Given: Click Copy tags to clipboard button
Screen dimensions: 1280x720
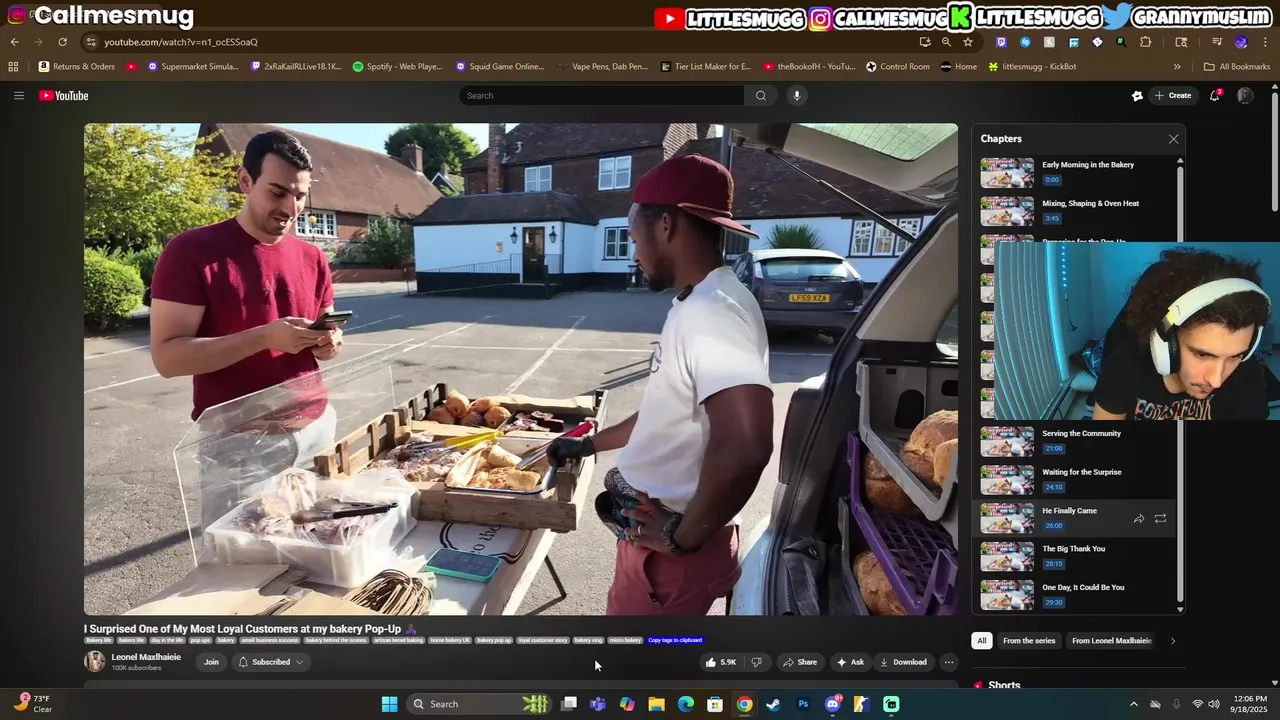Looking at the screenshot, I should click(x=675, y=640).
